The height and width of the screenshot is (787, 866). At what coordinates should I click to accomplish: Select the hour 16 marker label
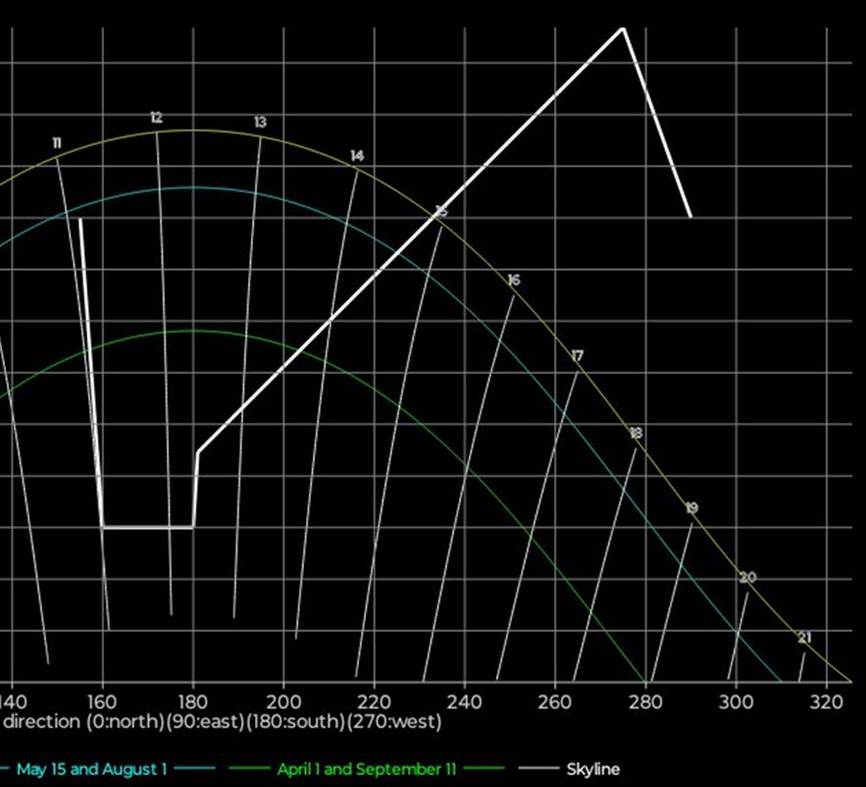click(513, 280)
